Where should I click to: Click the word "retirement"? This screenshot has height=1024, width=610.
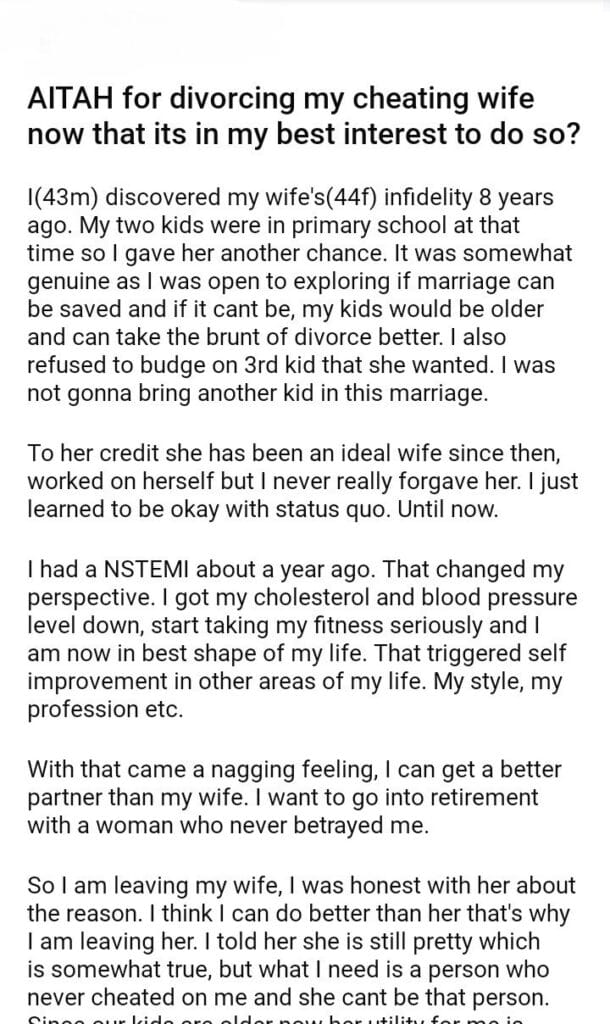click(482, 799)
